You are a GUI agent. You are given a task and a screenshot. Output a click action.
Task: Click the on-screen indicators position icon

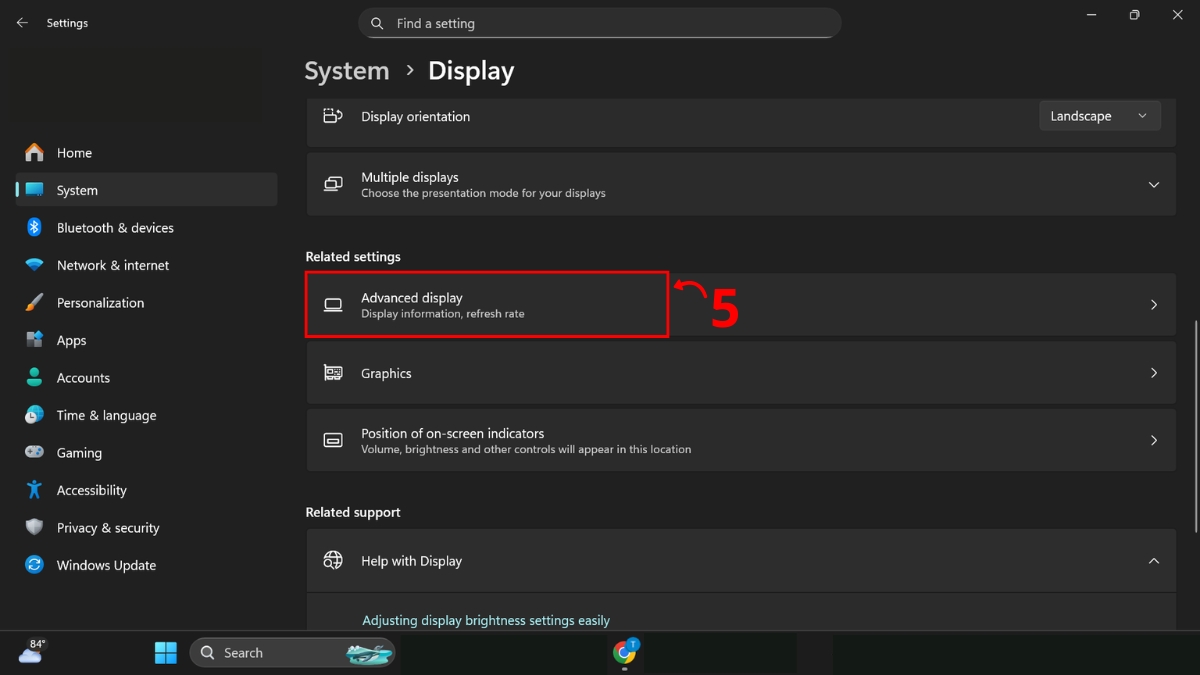click(x=333, y=440)
